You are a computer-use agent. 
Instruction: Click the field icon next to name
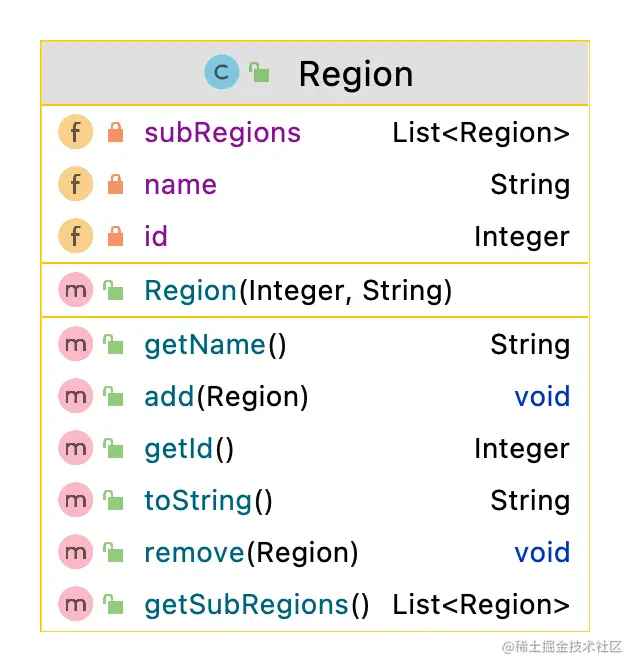pos(76,184)
